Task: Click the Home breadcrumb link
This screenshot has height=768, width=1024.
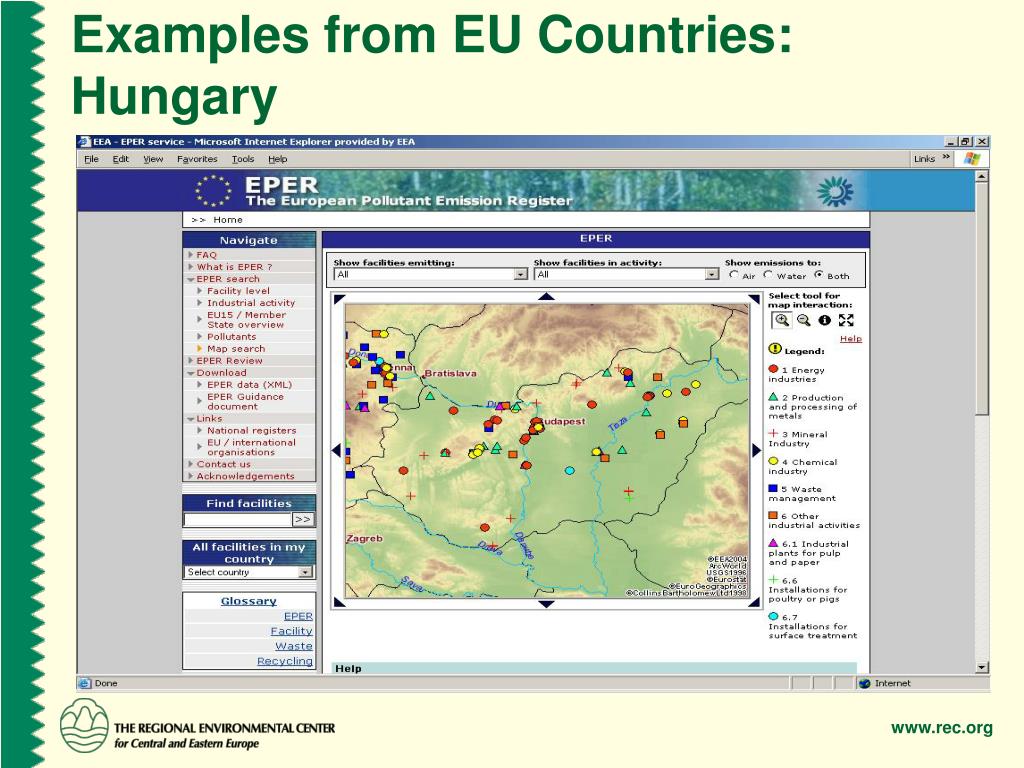Action: (x=227, y=220)
